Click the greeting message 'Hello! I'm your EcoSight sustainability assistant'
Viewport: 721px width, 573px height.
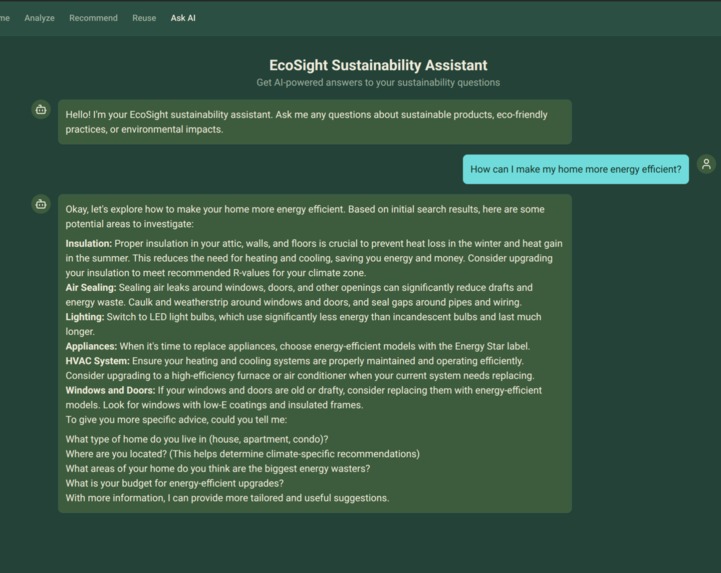[315, 122]
